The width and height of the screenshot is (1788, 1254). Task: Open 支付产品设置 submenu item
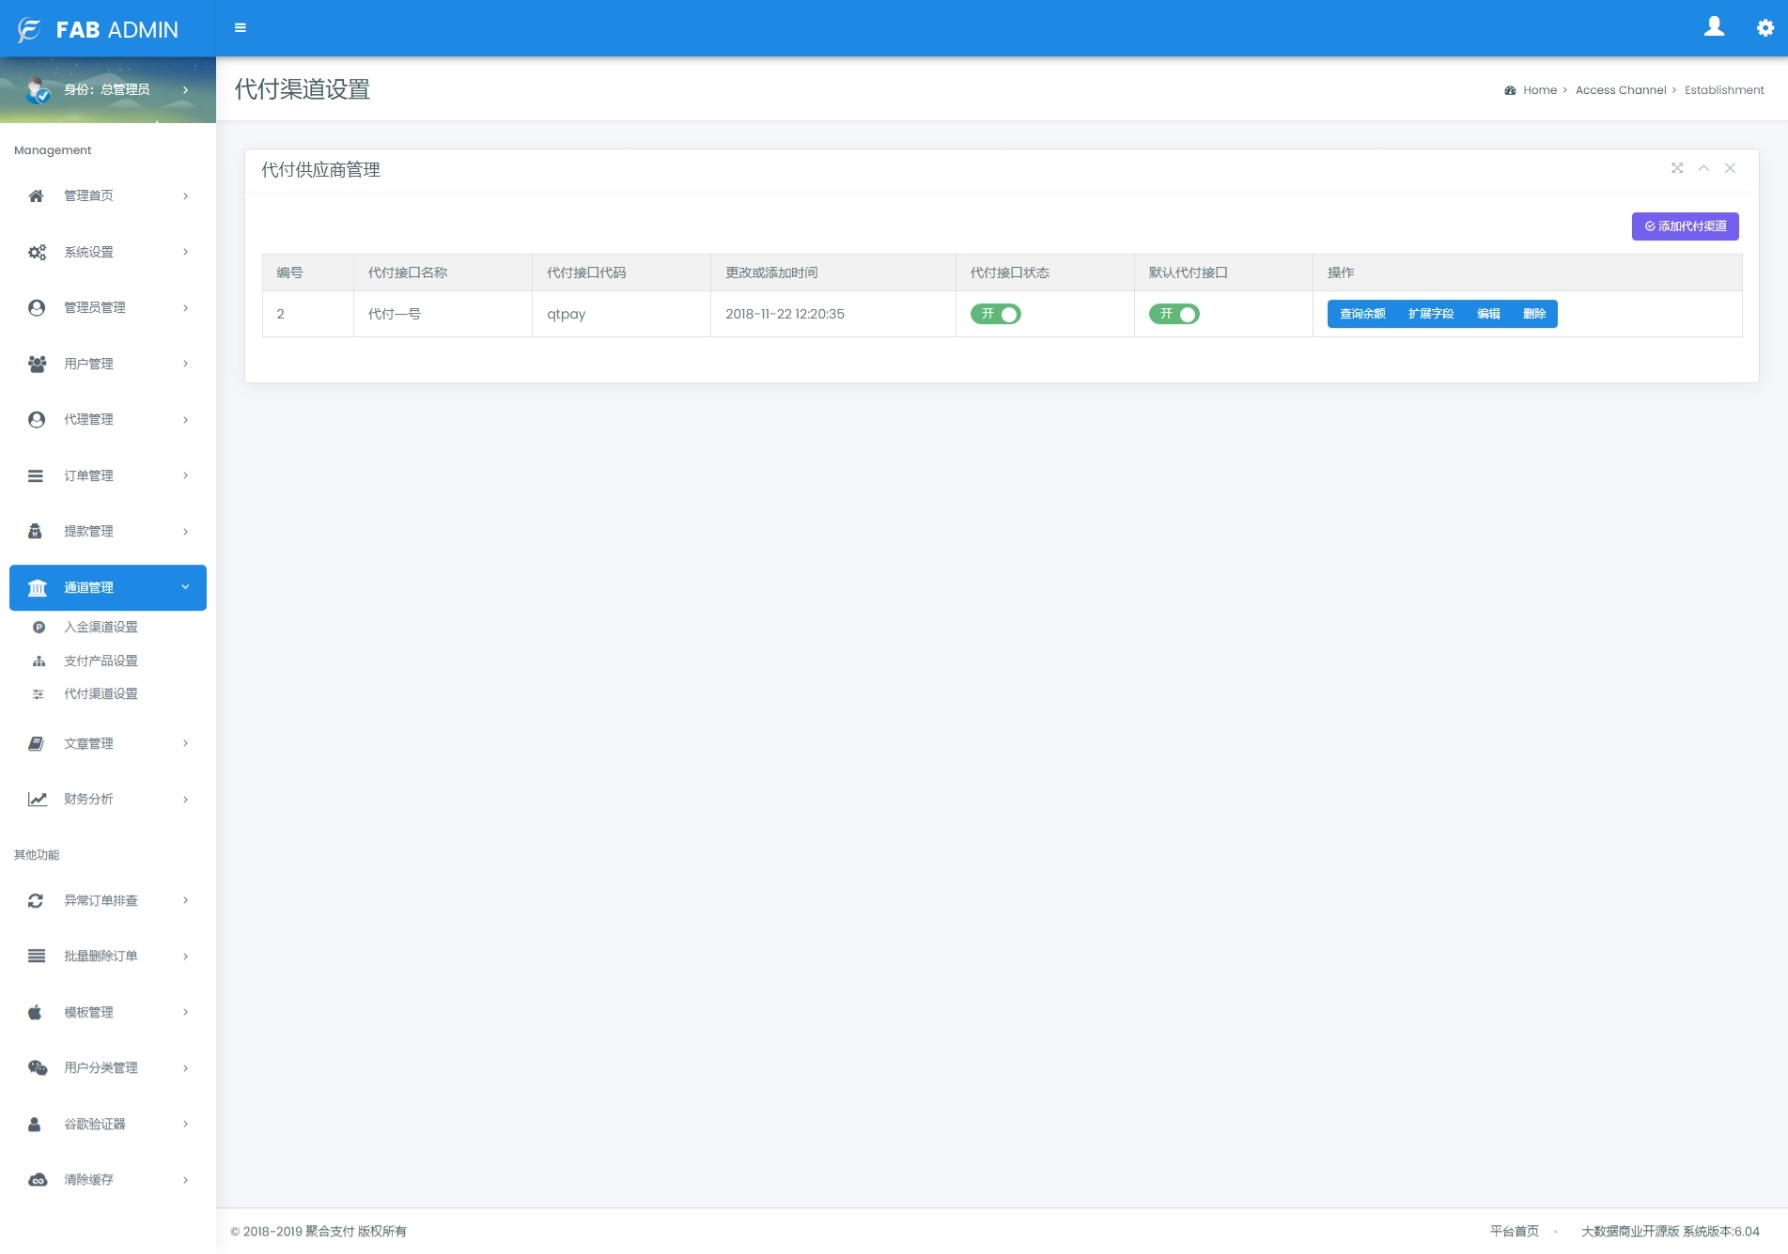pos(101,661)
